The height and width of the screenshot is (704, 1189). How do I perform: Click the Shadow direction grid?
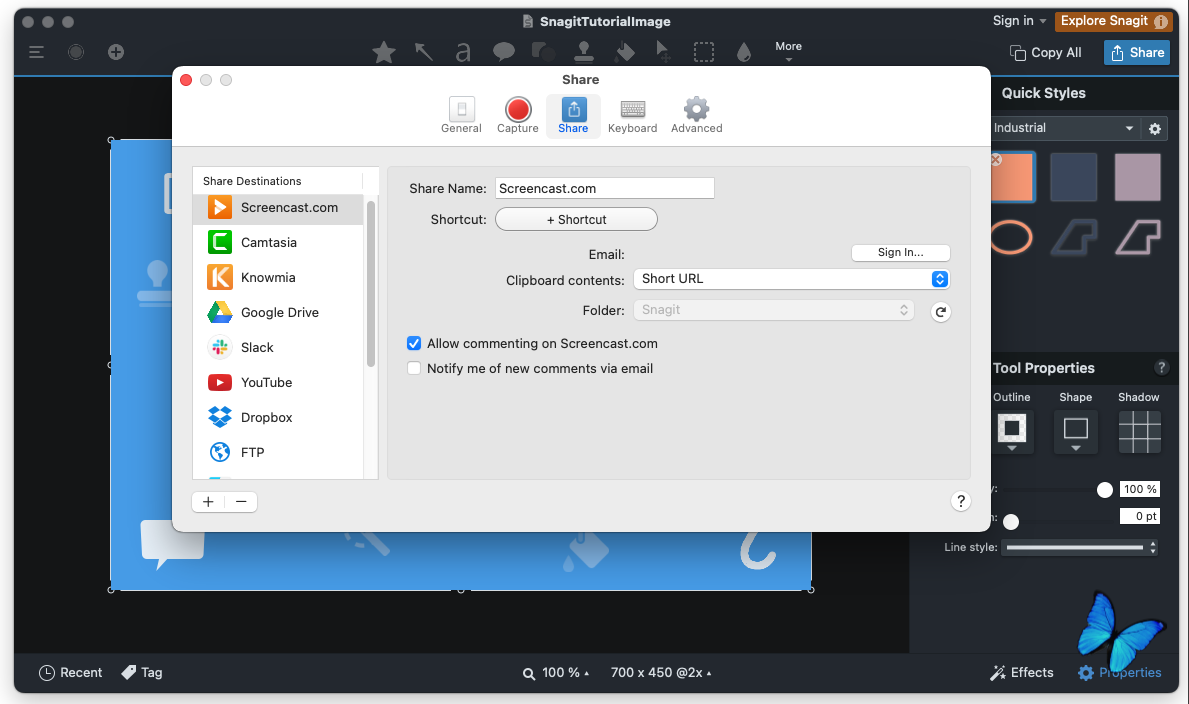tap(1140, 432)
